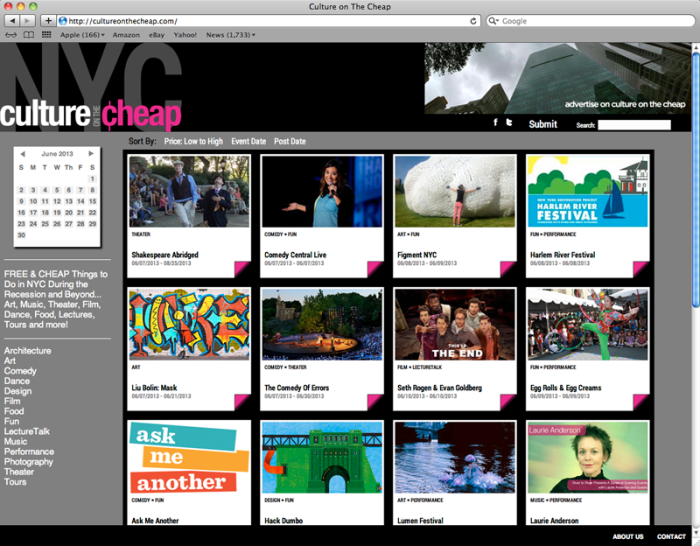Open the News bookmarks folder dropdown
Viewport: 700px width, 546px height.
click(x=230, y=35)
